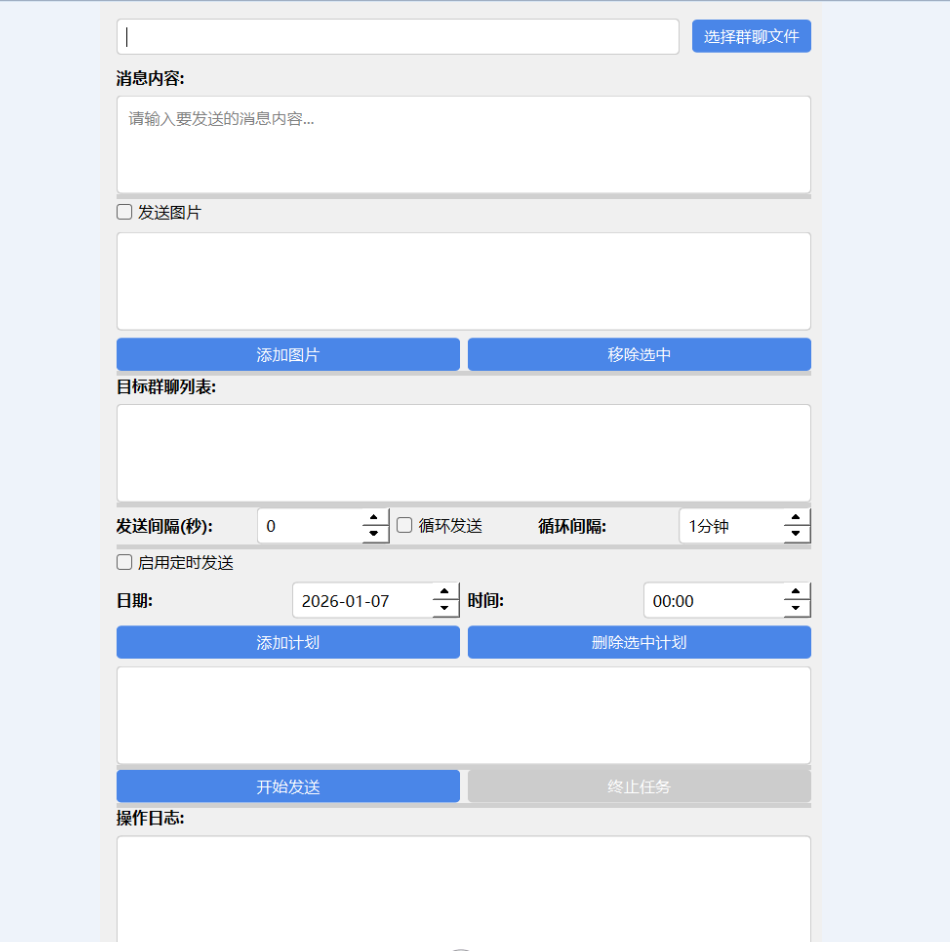This screenshot has height=951, width=950.
Task: Click the 选择群聊文件 button
Action: coord(751,36)
